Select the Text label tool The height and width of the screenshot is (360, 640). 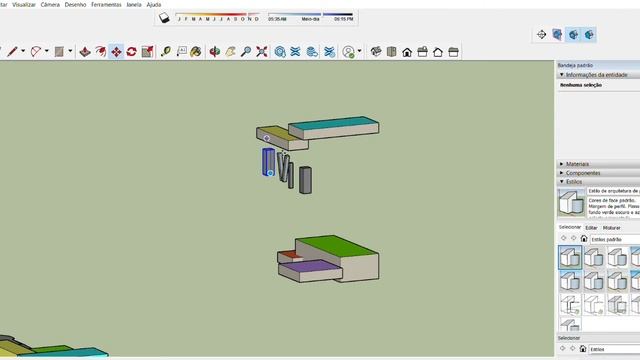point(182,51)
